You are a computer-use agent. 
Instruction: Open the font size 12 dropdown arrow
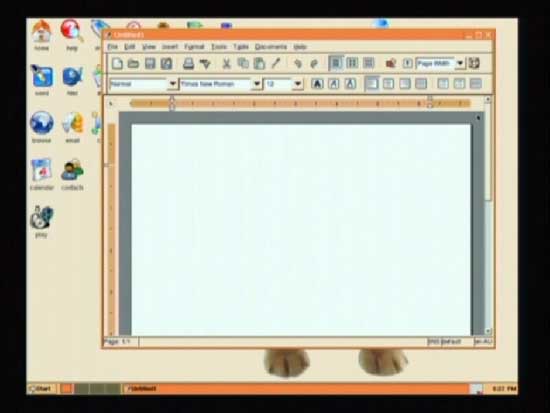298,84
